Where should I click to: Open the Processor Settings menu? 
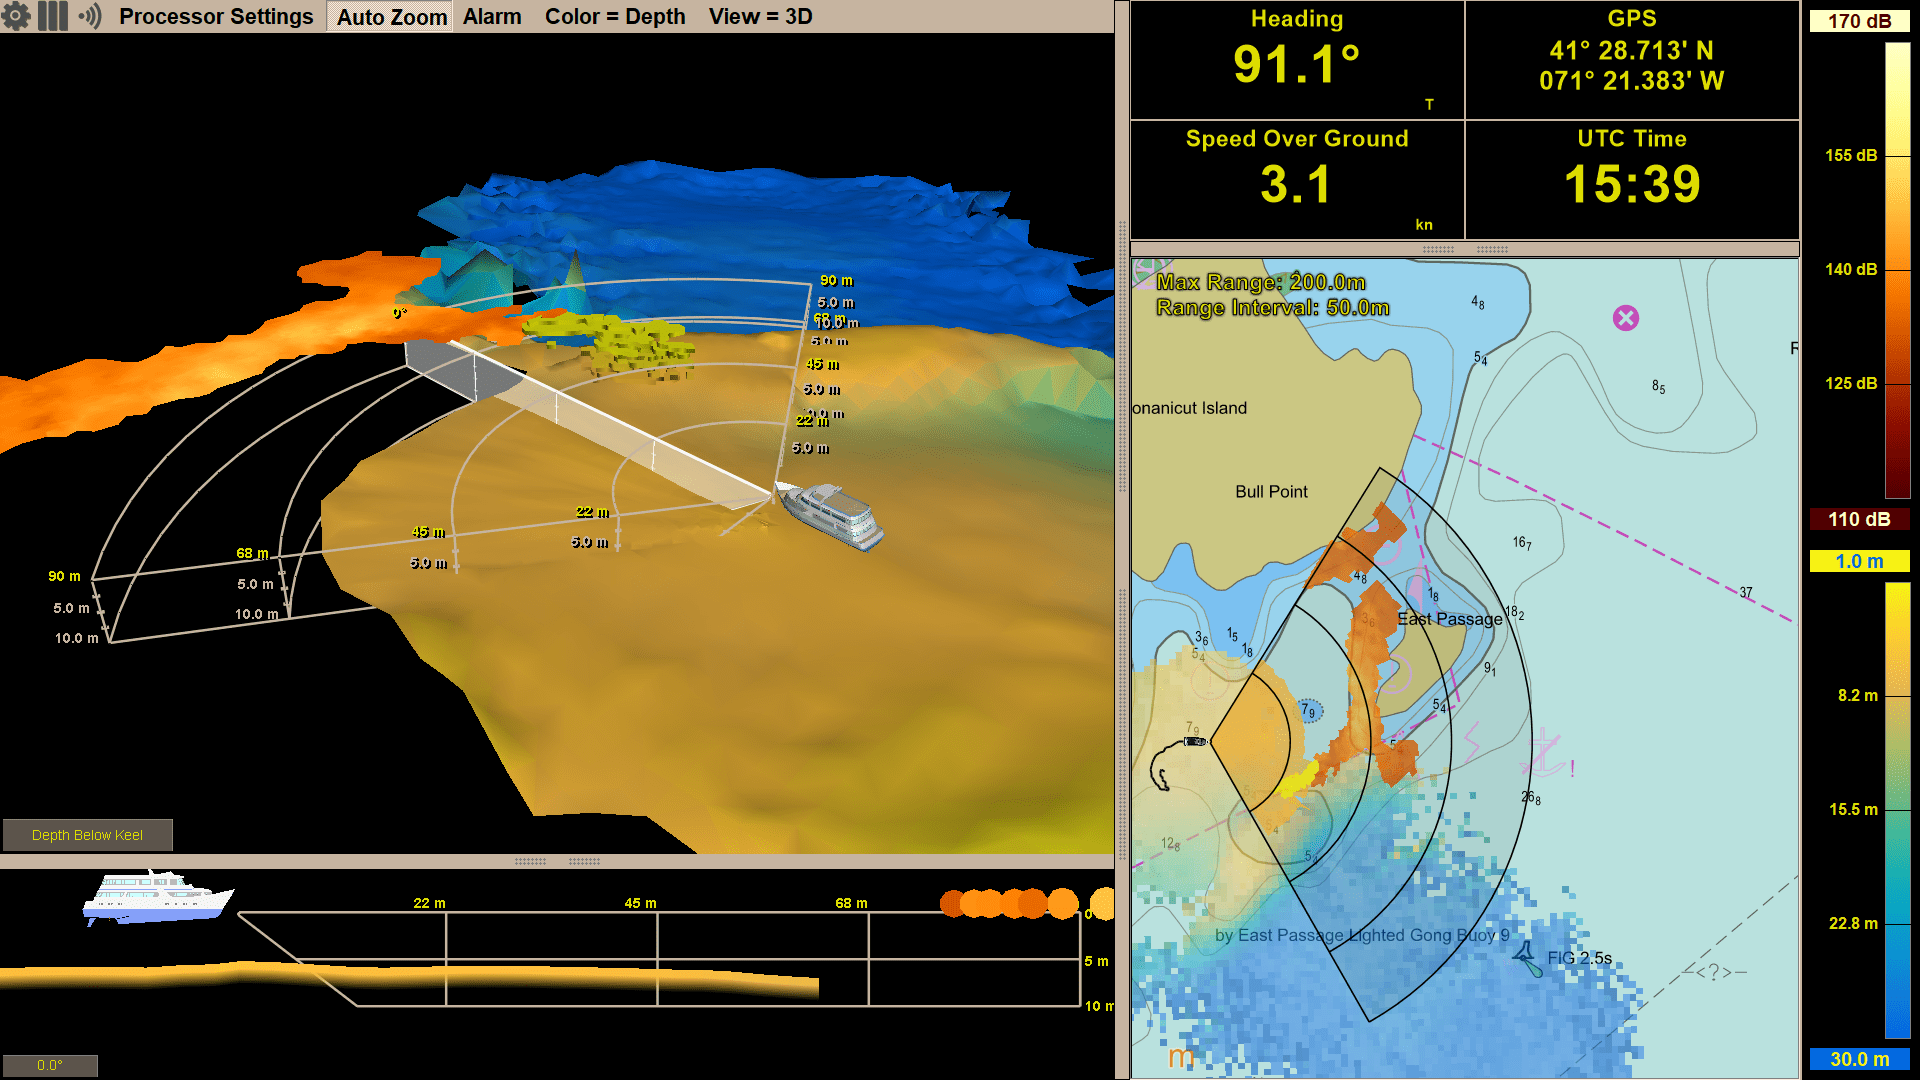pos(217,16)
